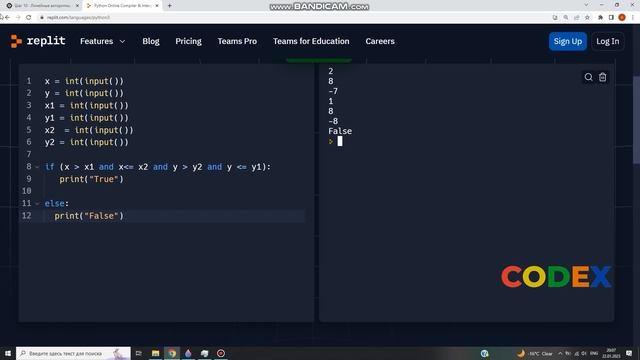This screenshot has height=360, width=640.
Task: Toggle the browser side panel
Action: pos(611,18)
